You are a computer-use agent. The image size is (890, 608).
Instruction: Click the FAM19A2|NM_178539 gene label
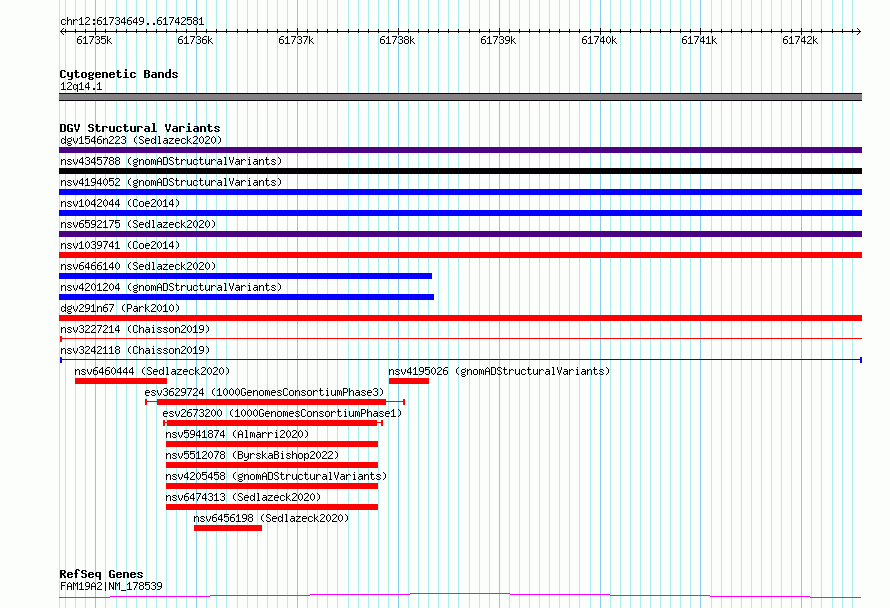[x=111, y=586]
